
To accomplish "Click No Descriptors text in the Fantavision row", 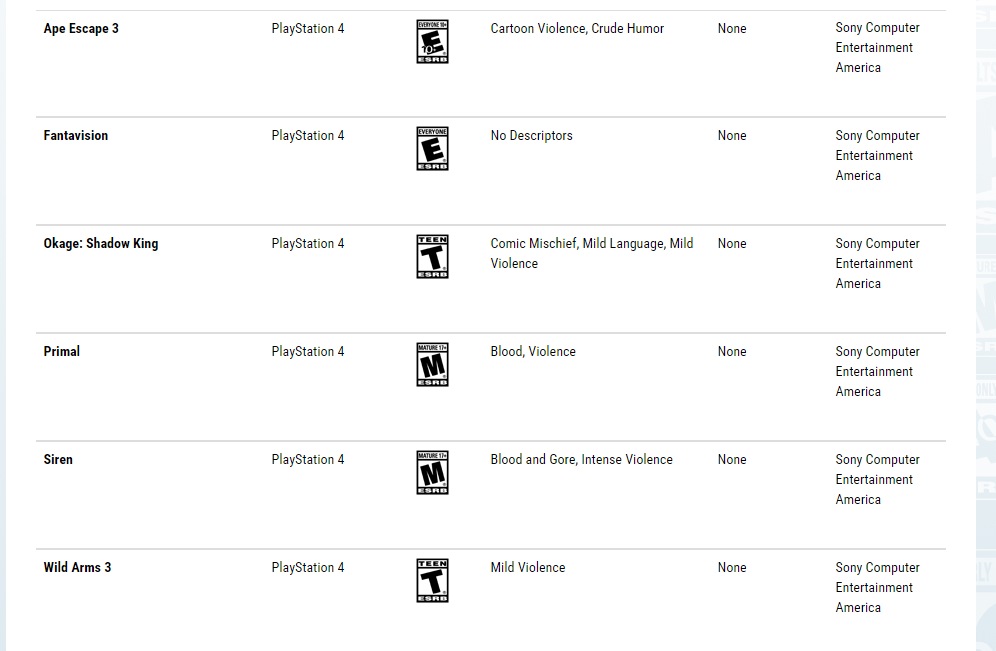I will pos(531,136).
